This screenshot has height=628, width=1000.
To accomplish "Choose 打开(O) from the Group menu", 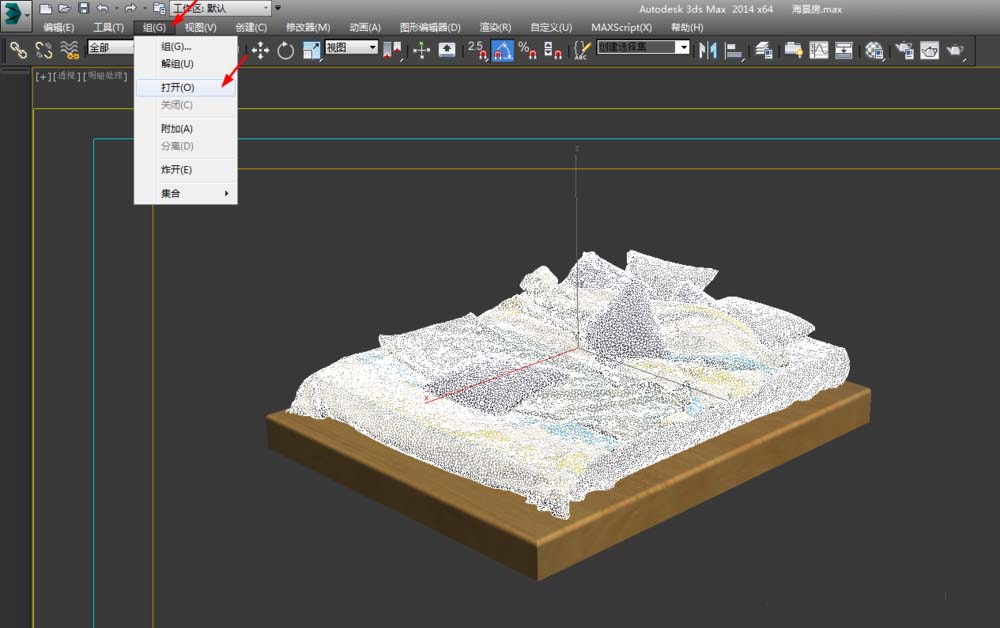I will 178,87.
